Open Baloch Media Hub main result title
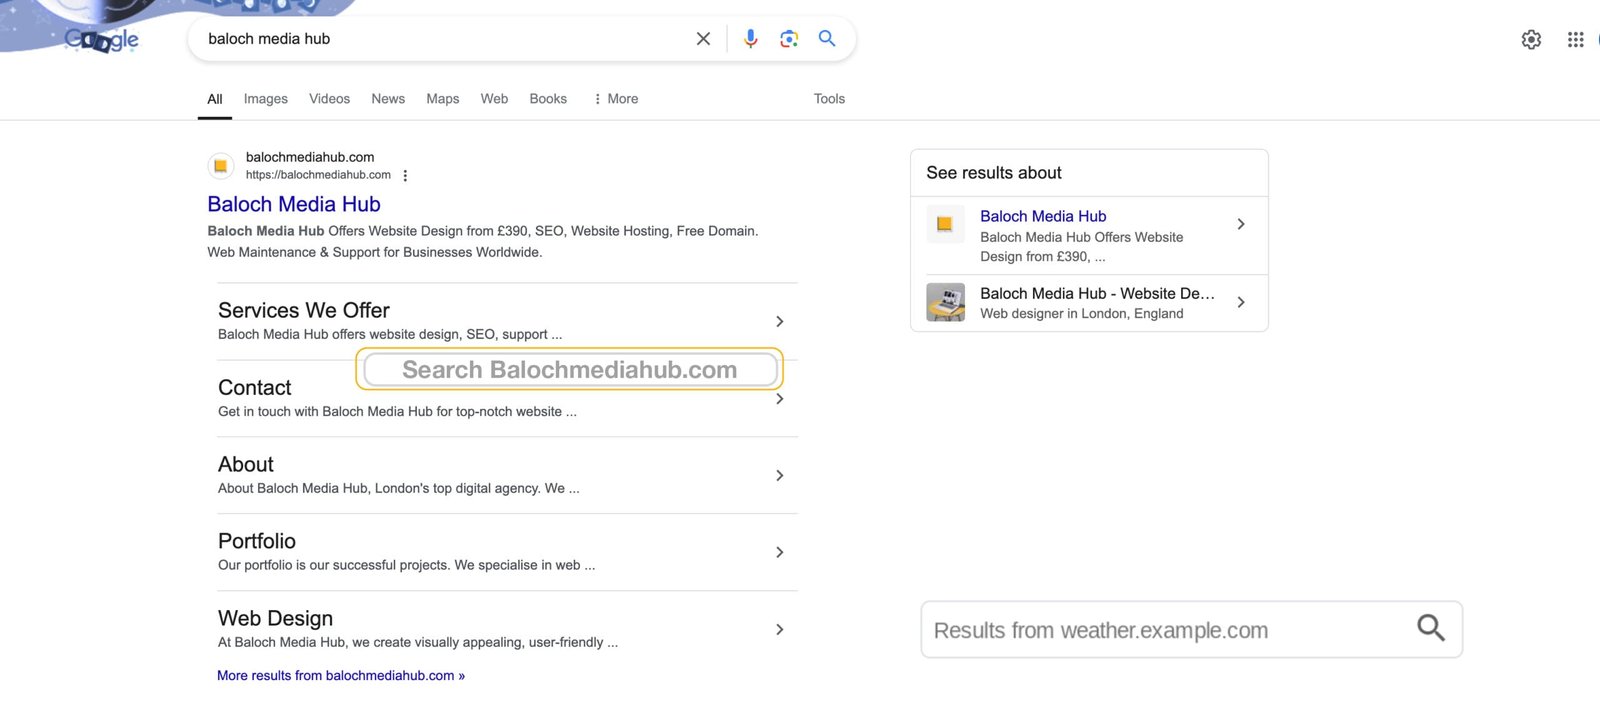 pos(294,204)
